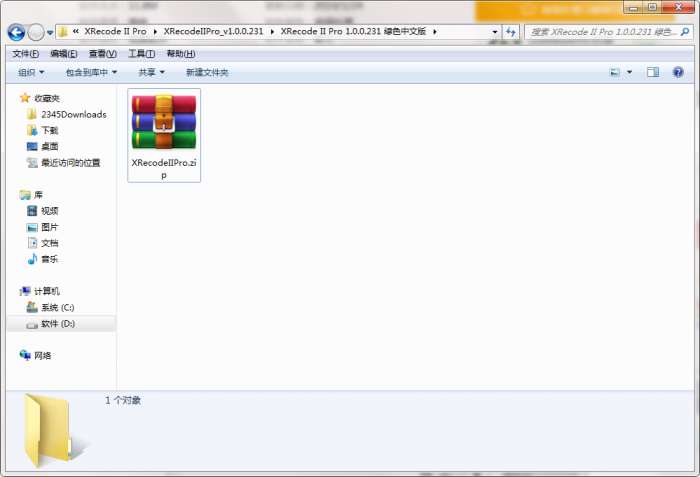Click the magnifier search icon
Viewport: 700px width, 477px height.
(685, 32)
